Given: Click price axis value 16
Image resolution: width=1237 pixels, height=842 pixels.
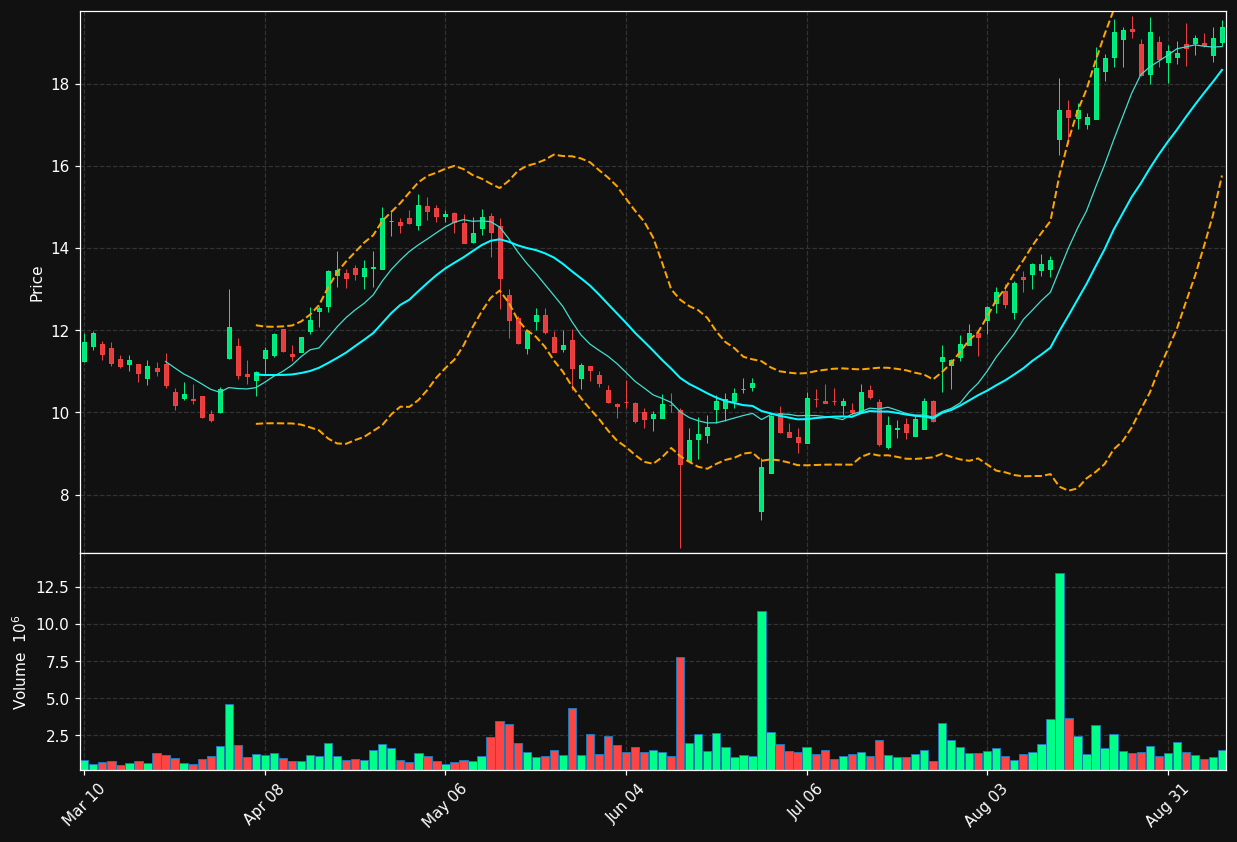Looking at the screenshot, I should pyautogui.click(x=62, y=166).
